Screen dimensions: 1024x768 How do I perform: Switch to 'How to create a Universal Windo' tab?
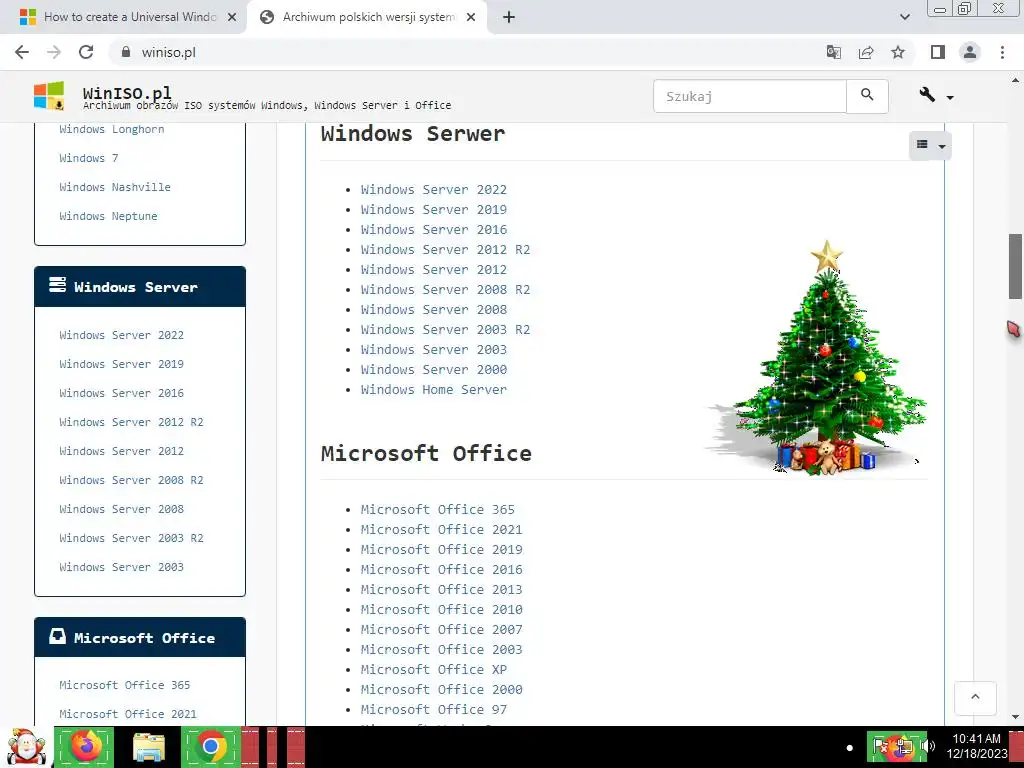pos(131,17)
